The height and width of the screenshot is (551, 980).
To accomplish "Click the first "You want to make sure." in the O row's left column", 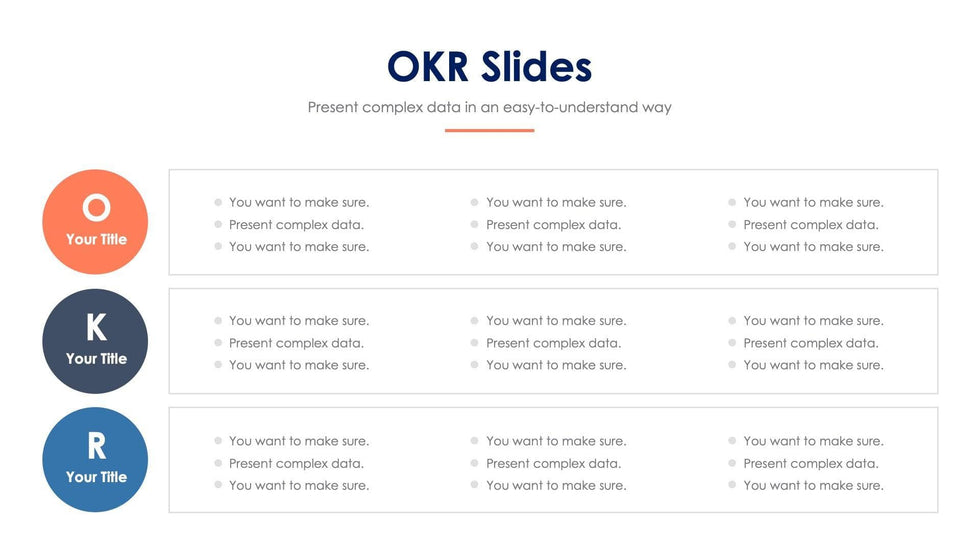I will tap(298, 202).
